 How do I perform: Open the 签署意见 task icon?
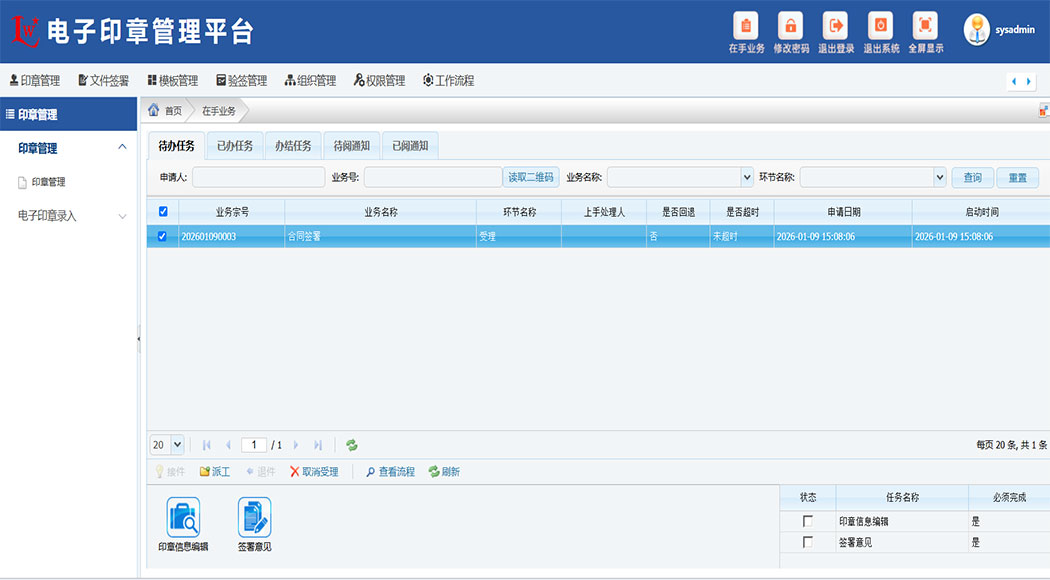click(254, 518)
